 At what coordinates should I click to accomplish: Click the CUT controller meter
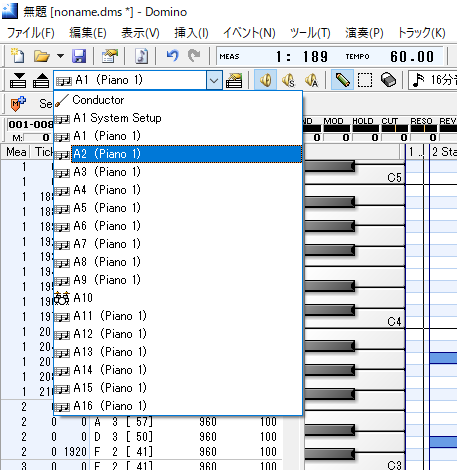tap(395, 128)
